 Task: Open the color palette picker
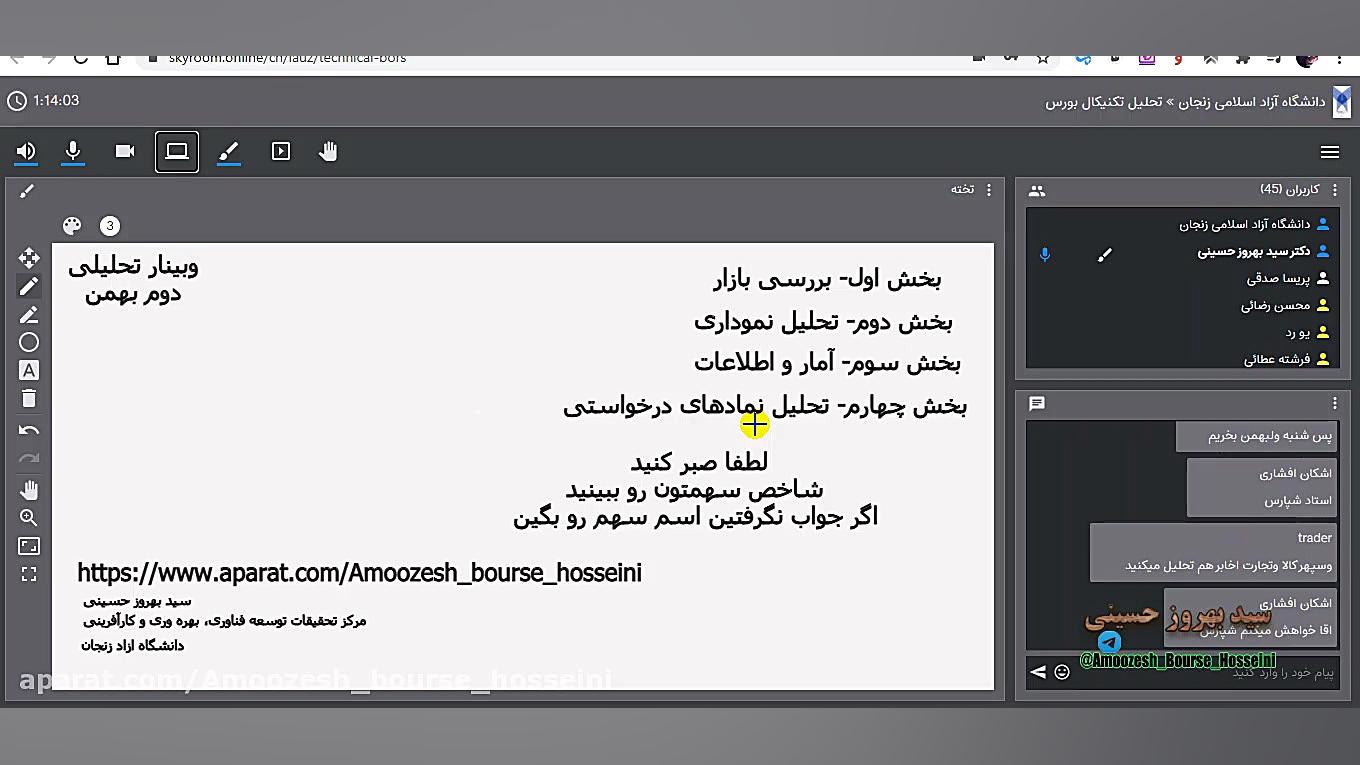[x=71, y=225]
